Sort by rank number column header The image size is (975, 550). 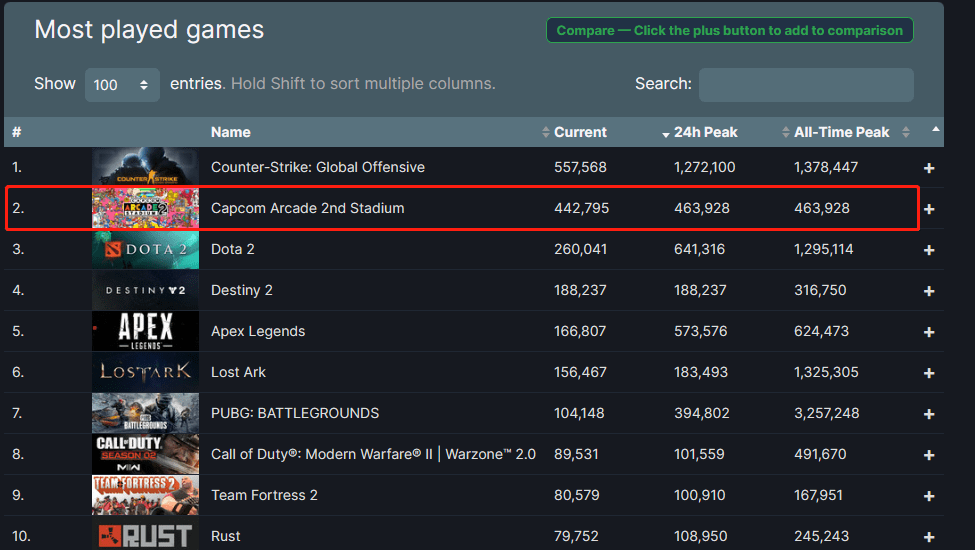coord(17,132)
